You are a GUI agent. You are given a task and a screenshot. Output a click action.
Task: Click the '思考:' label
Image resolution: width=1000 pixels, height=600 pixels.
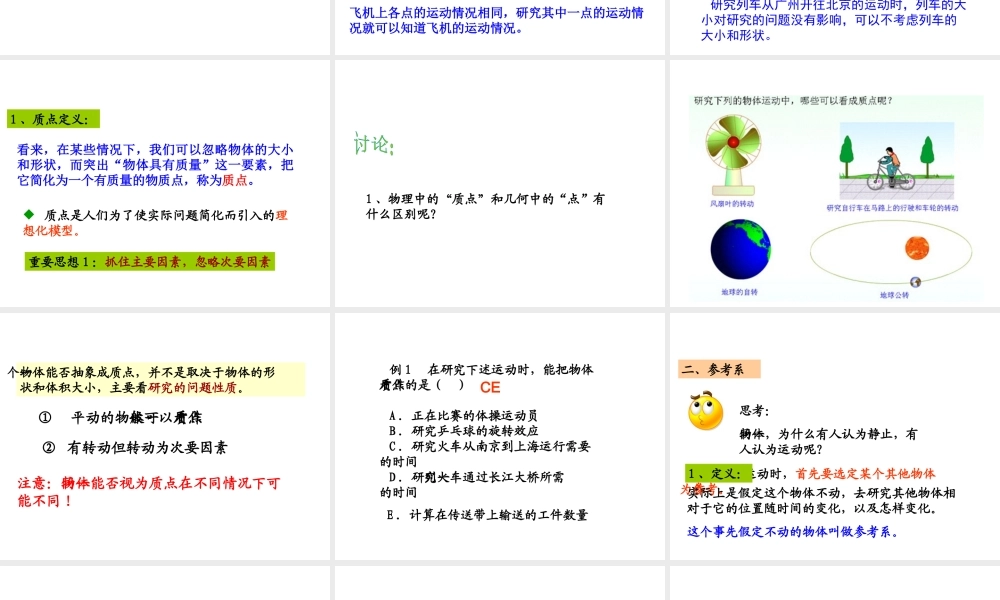754,411
